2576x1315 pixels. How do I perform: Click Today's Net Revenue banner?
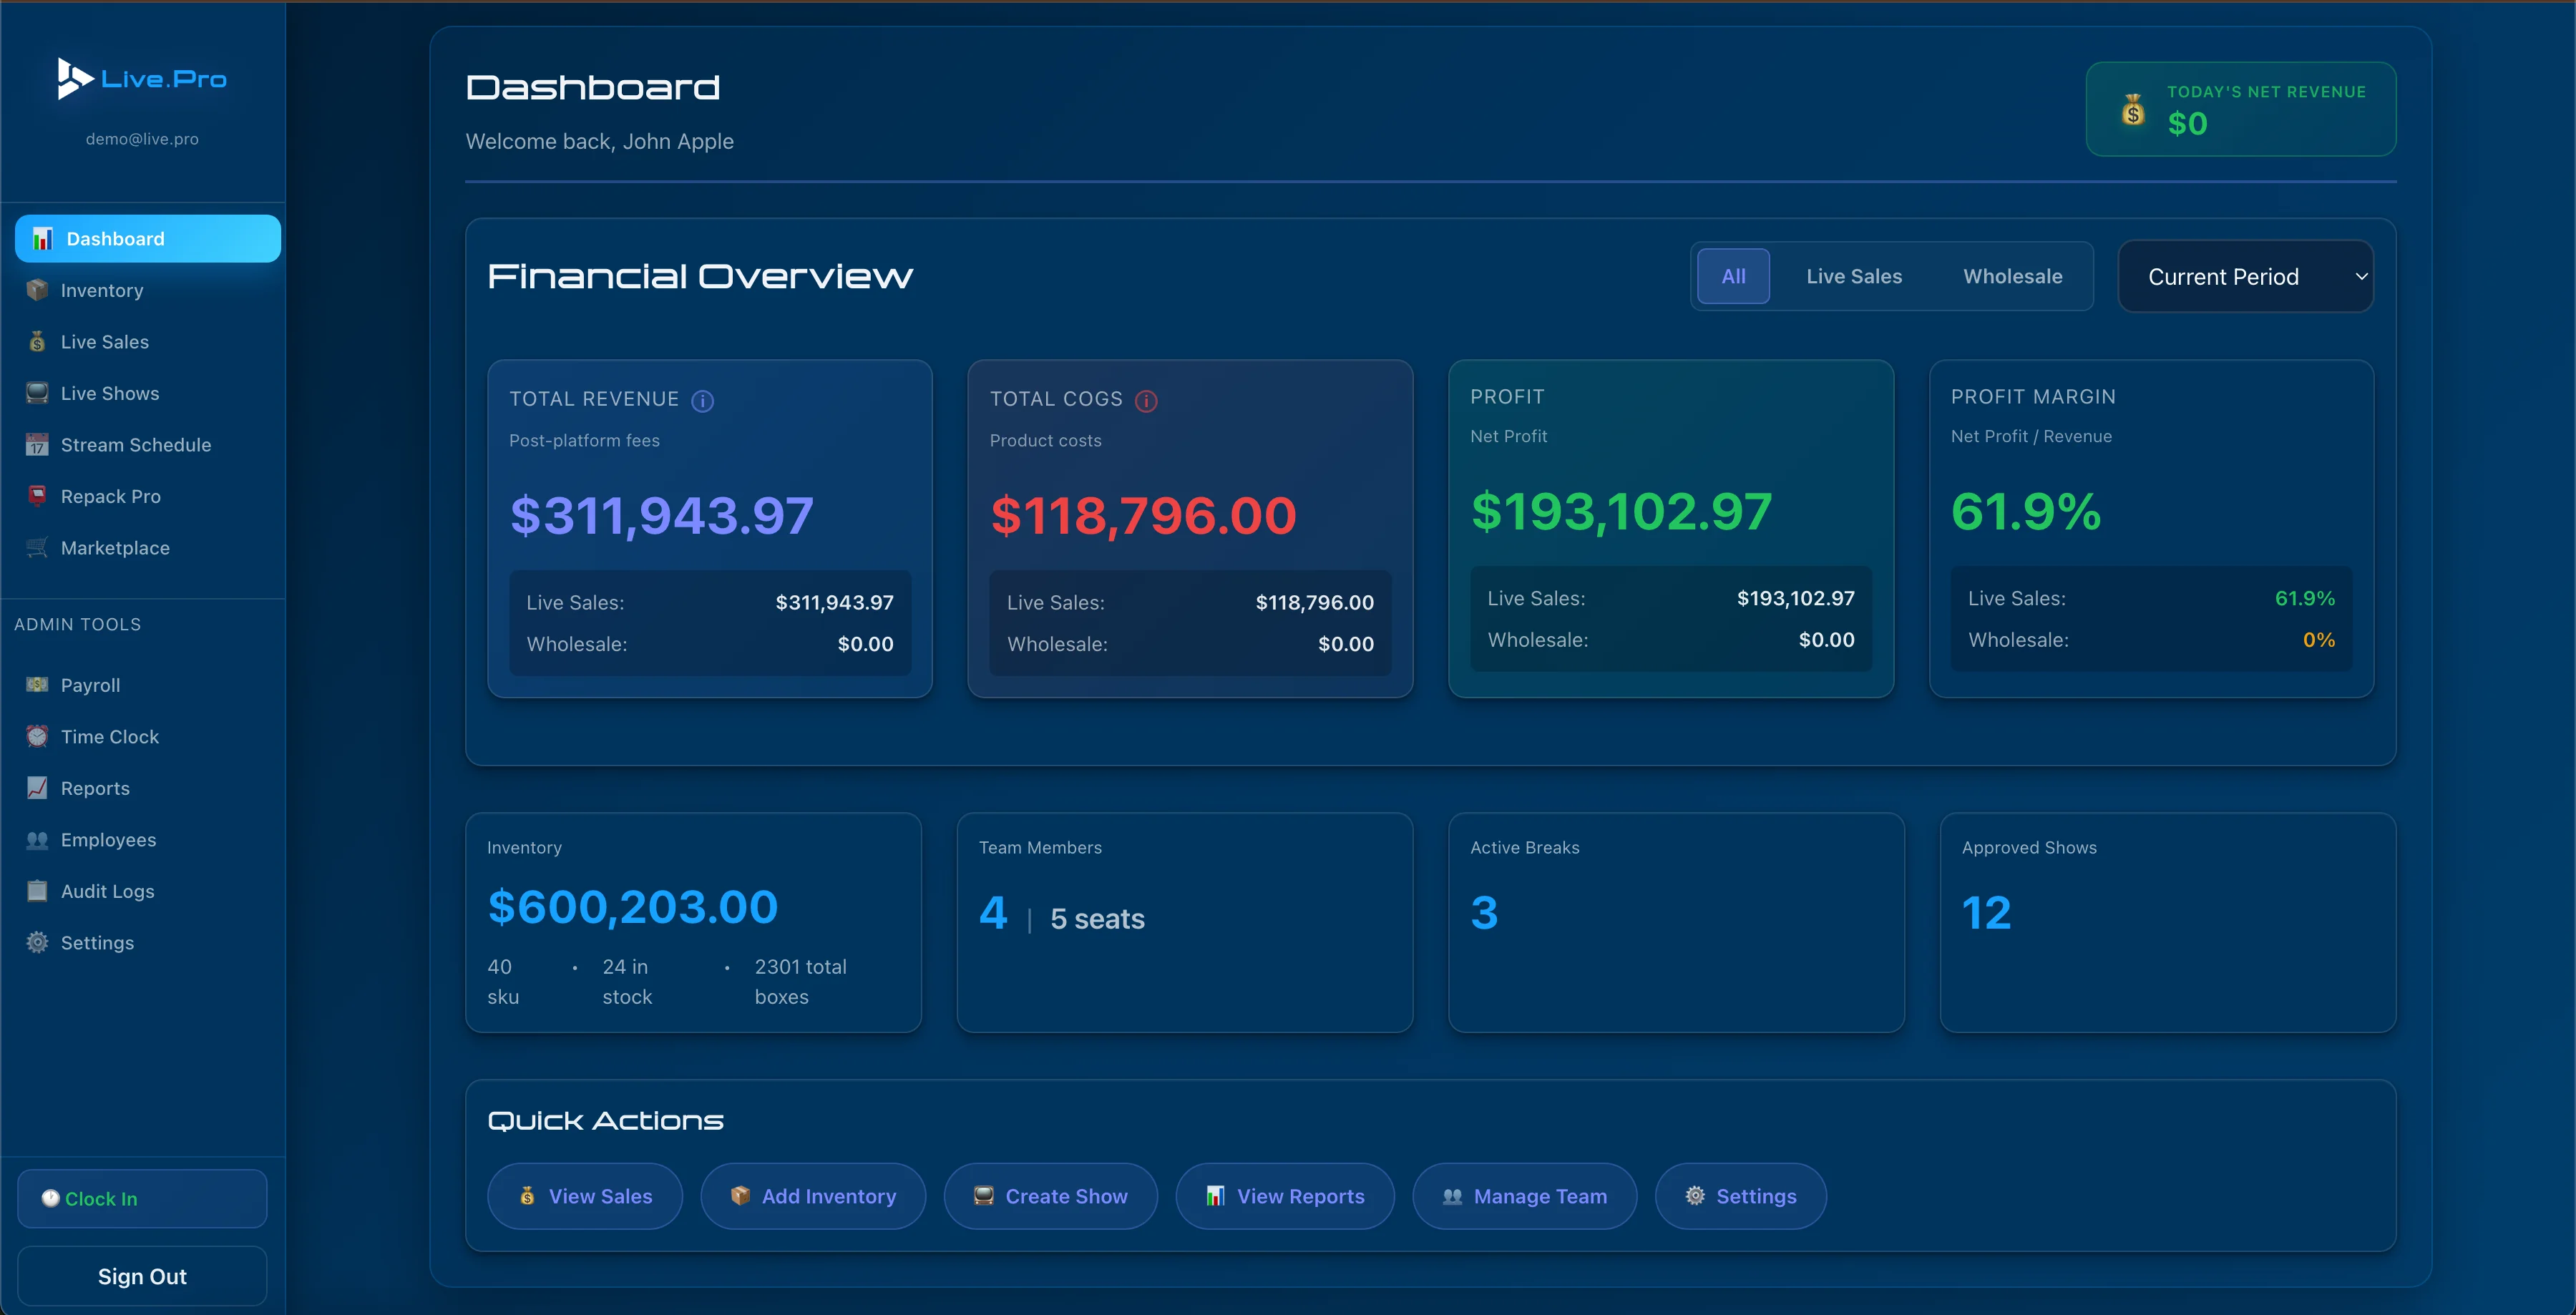(x=2240, y=109)
